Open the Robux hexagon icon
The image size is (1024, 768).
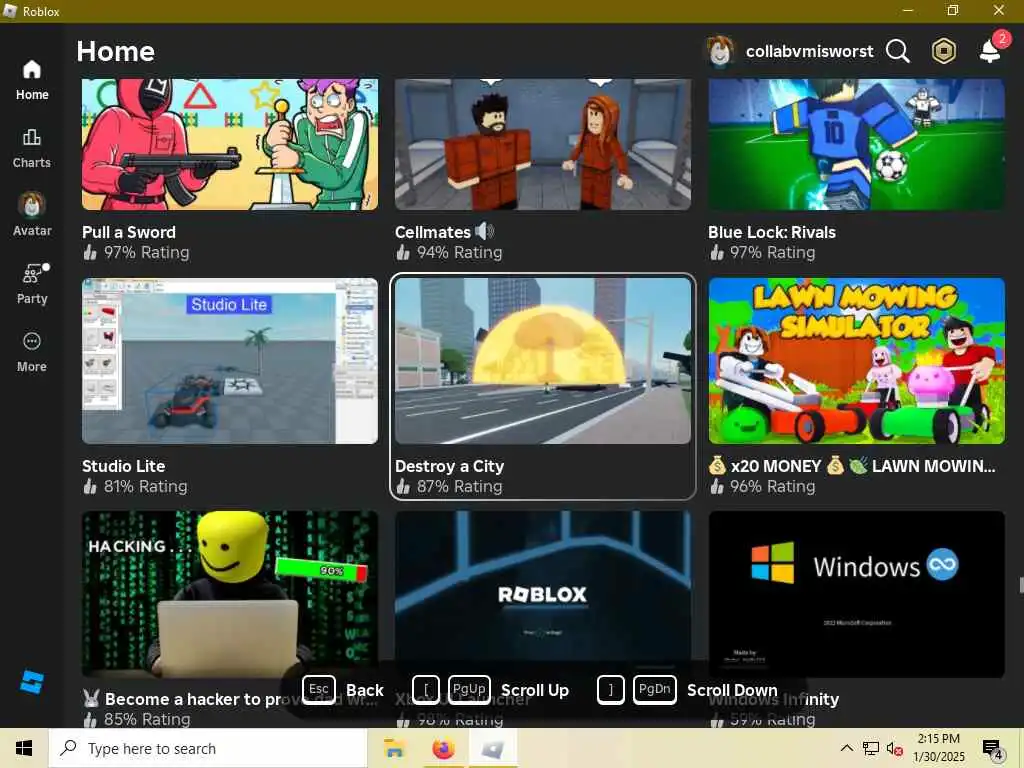(x=943, y=51)
